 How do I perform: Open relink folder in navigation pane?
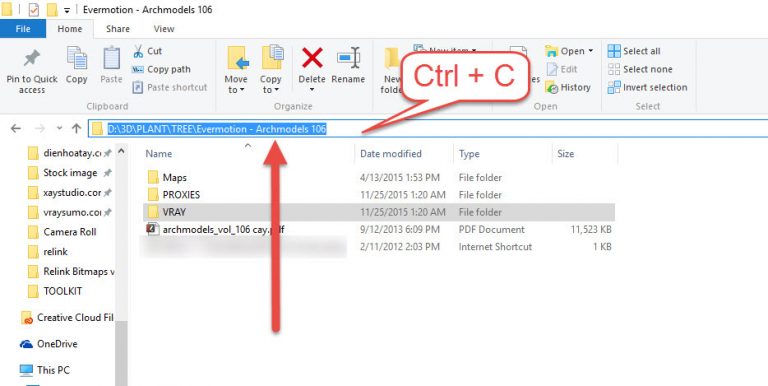(48, 252)
